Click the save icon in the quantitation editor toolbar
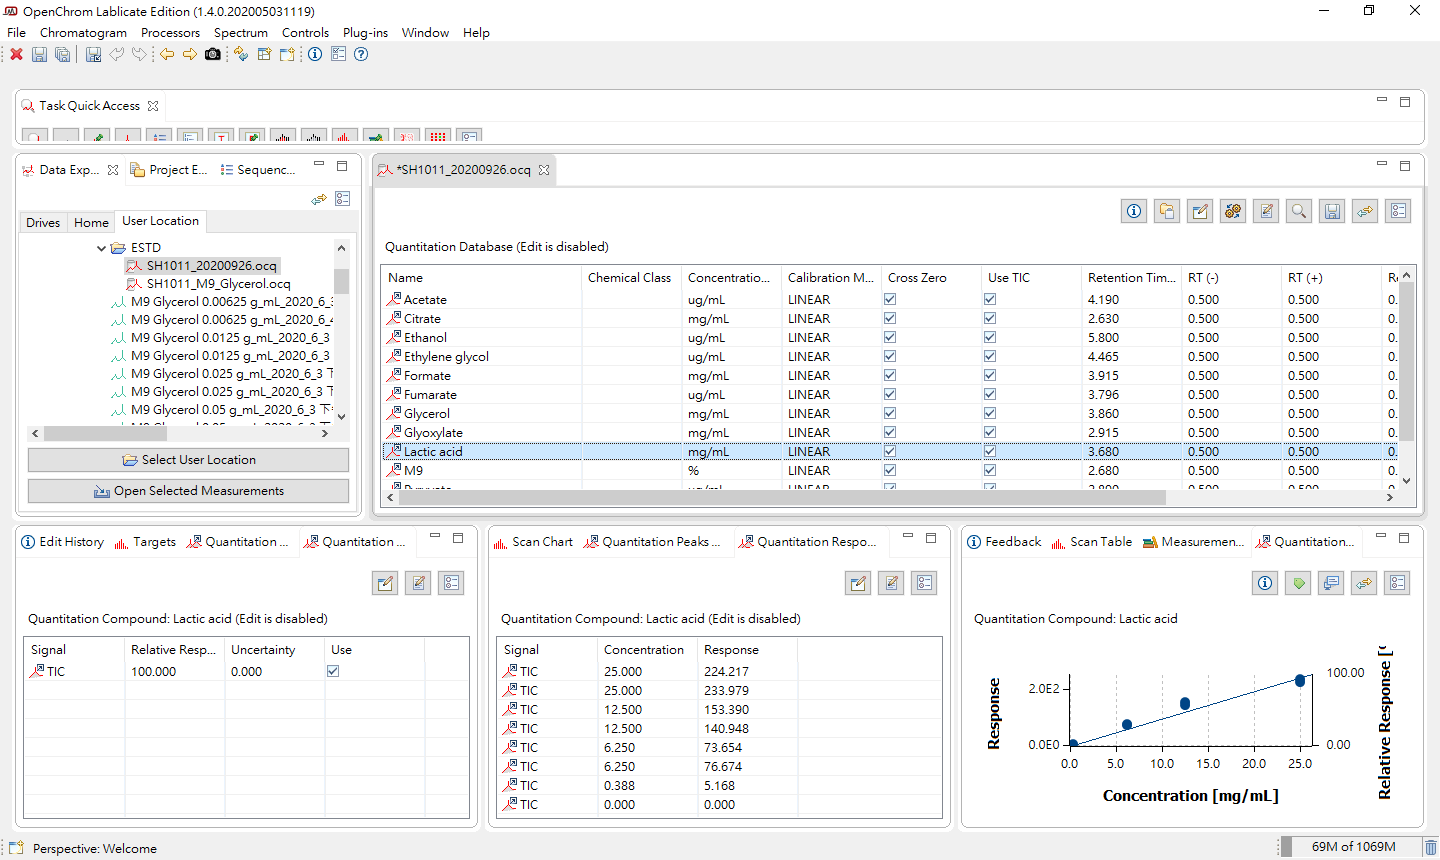The width and height of the screenshot is (1440, 860). coord(1331,211)
